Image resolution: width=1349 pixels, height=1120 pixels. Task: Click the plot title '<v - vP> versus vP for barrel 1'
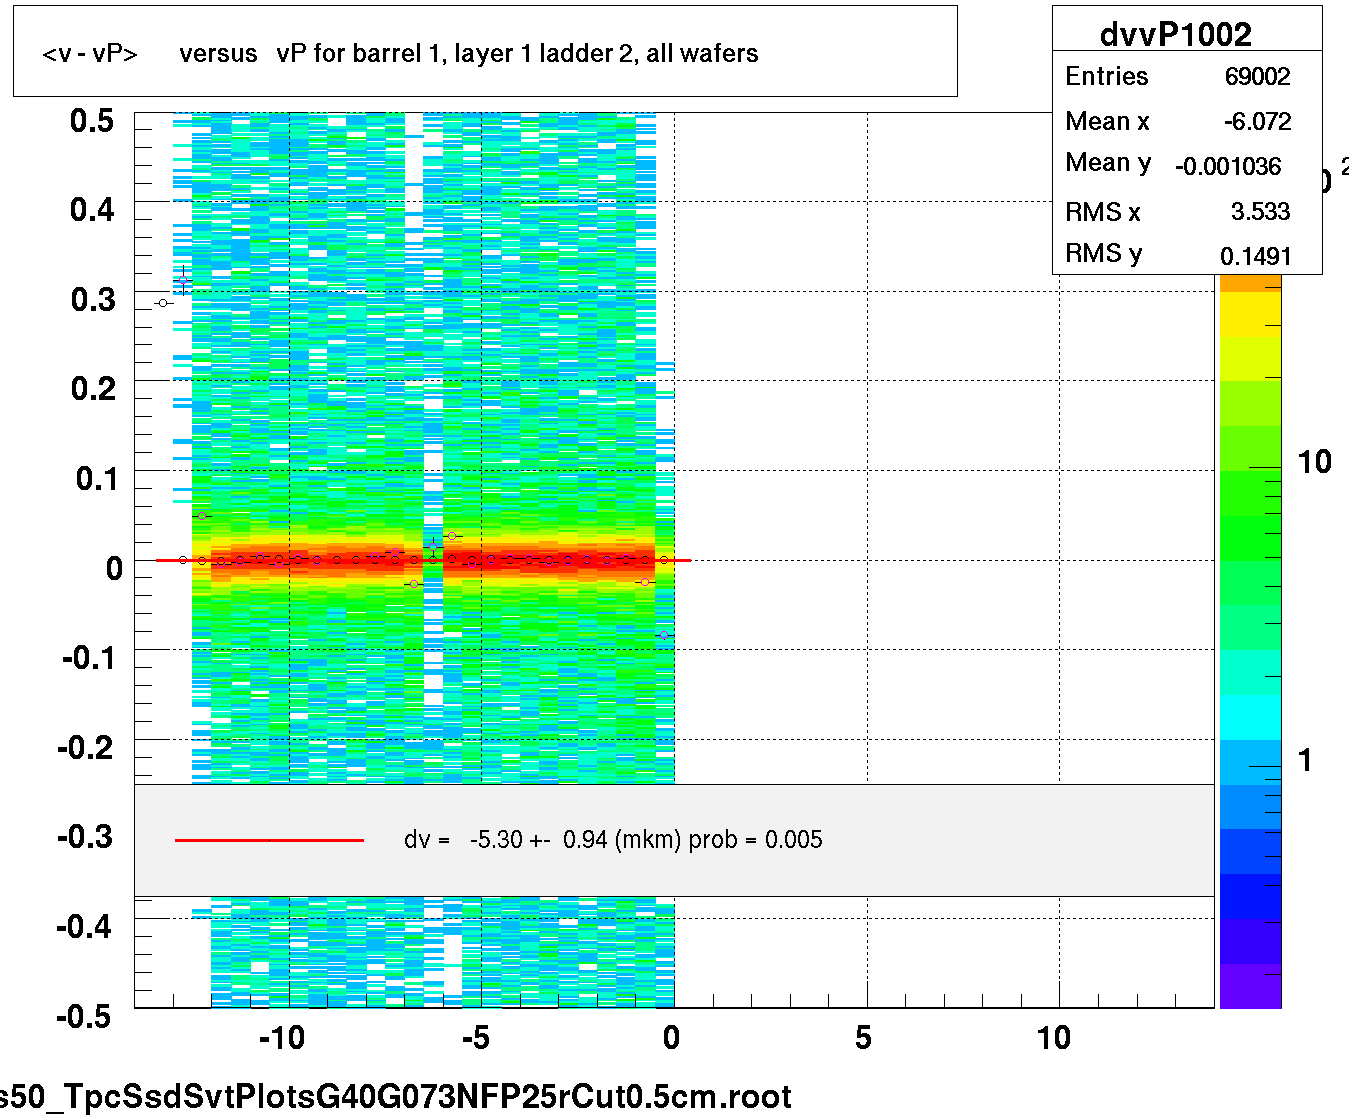click(x=400, y=53)
